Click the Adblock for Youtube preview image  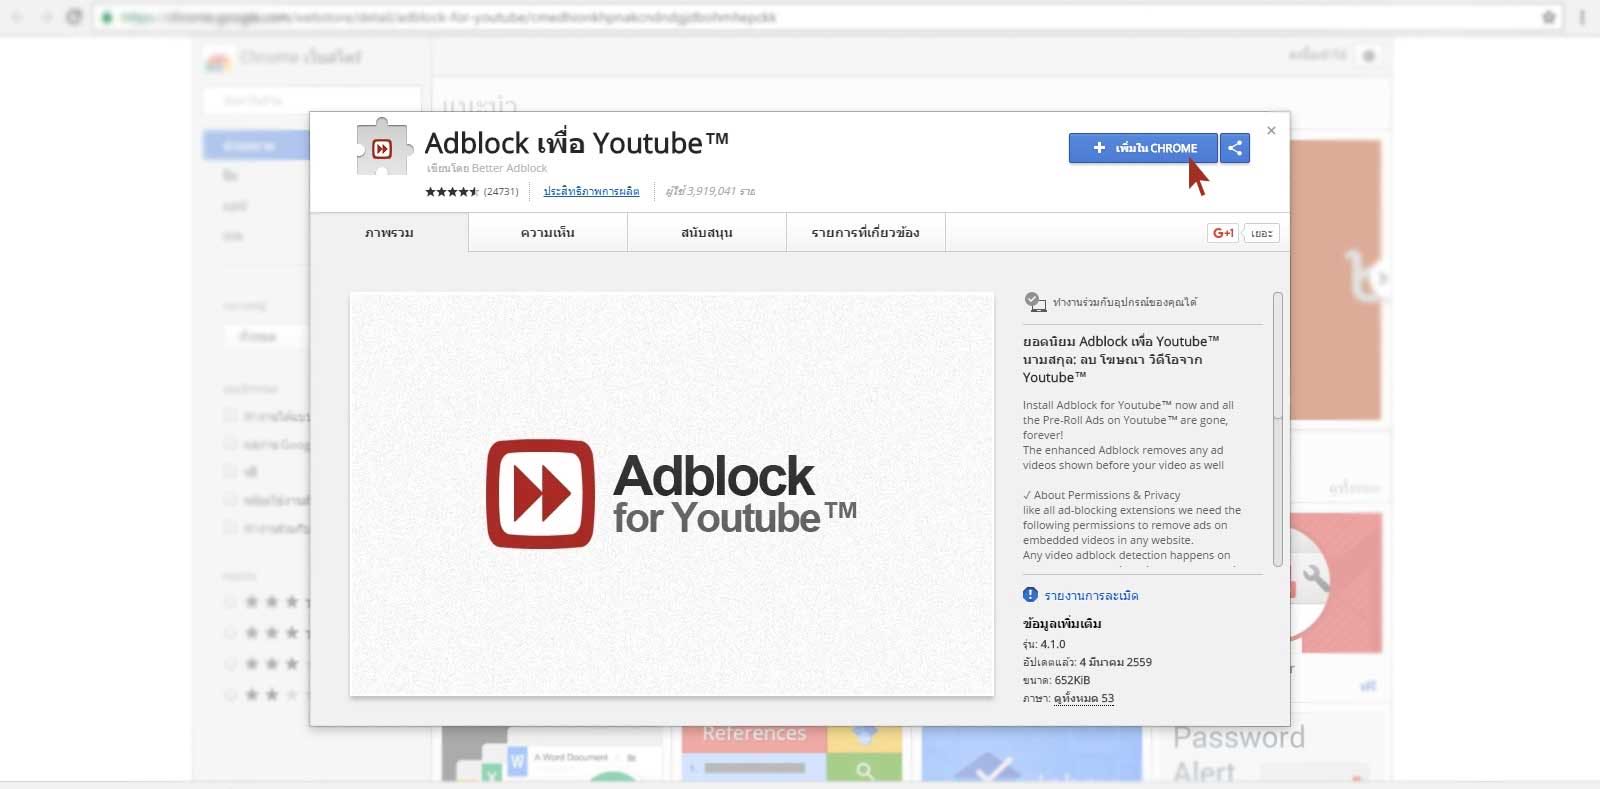coord(672,494)
